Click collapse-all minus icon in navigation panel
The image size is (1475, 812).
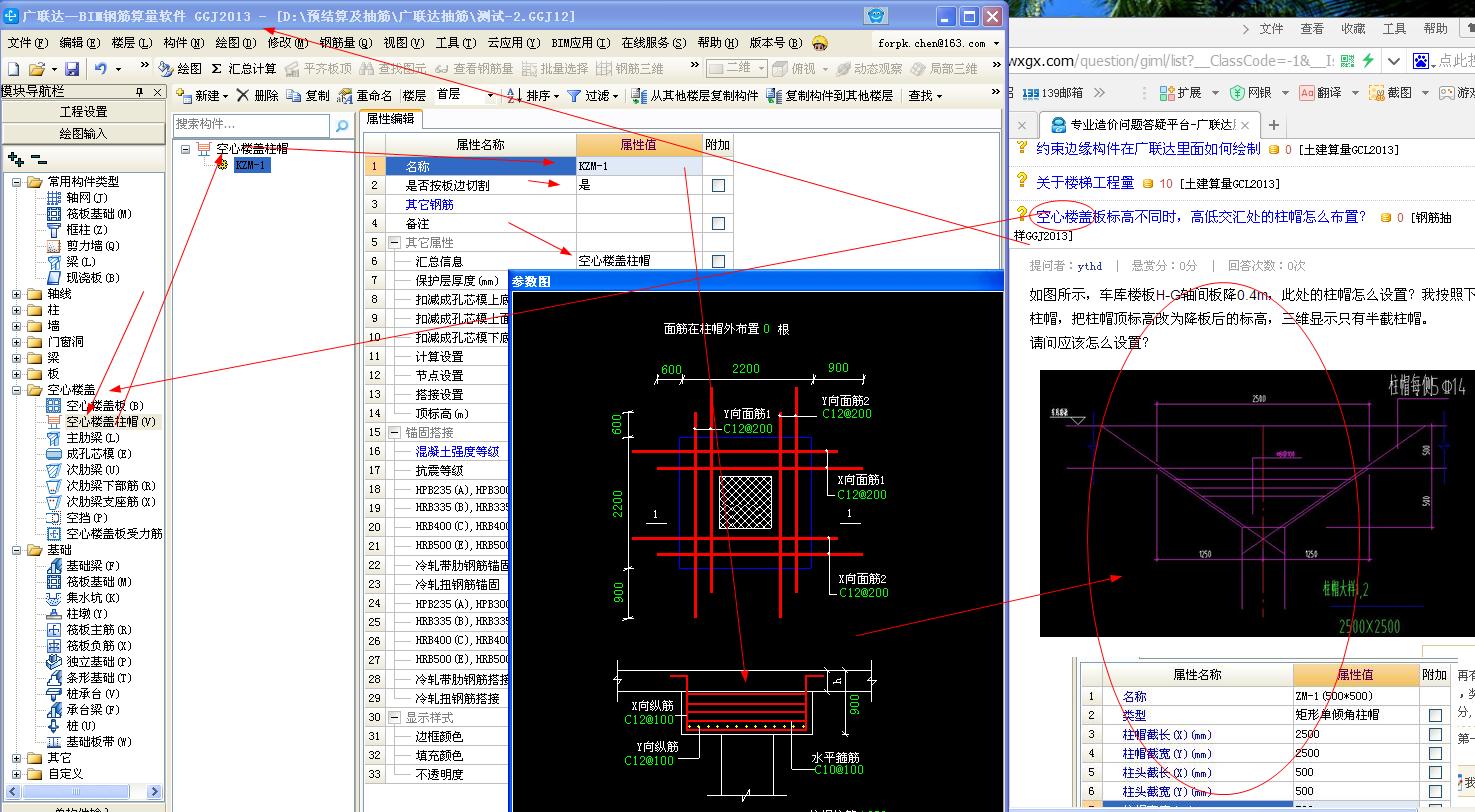(39, 159)
